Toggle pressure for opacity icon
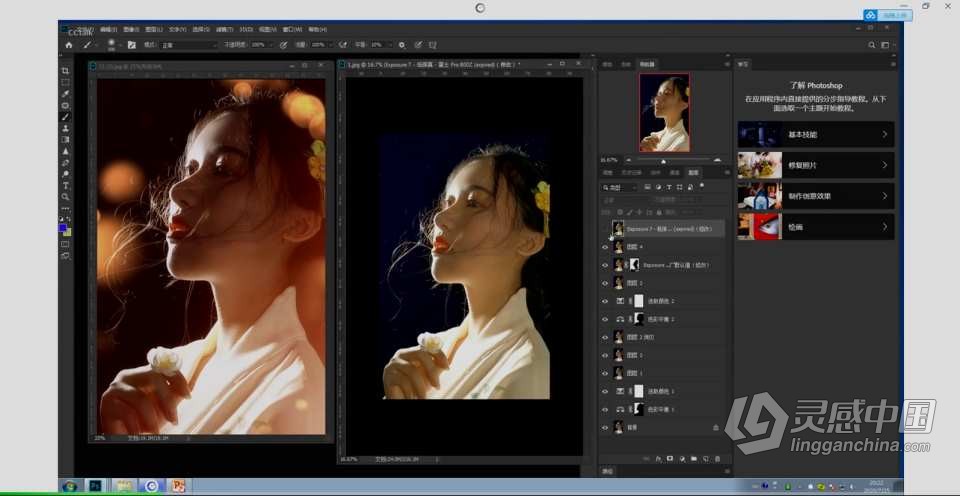This screenshot has height=496, width=960. 283,45
